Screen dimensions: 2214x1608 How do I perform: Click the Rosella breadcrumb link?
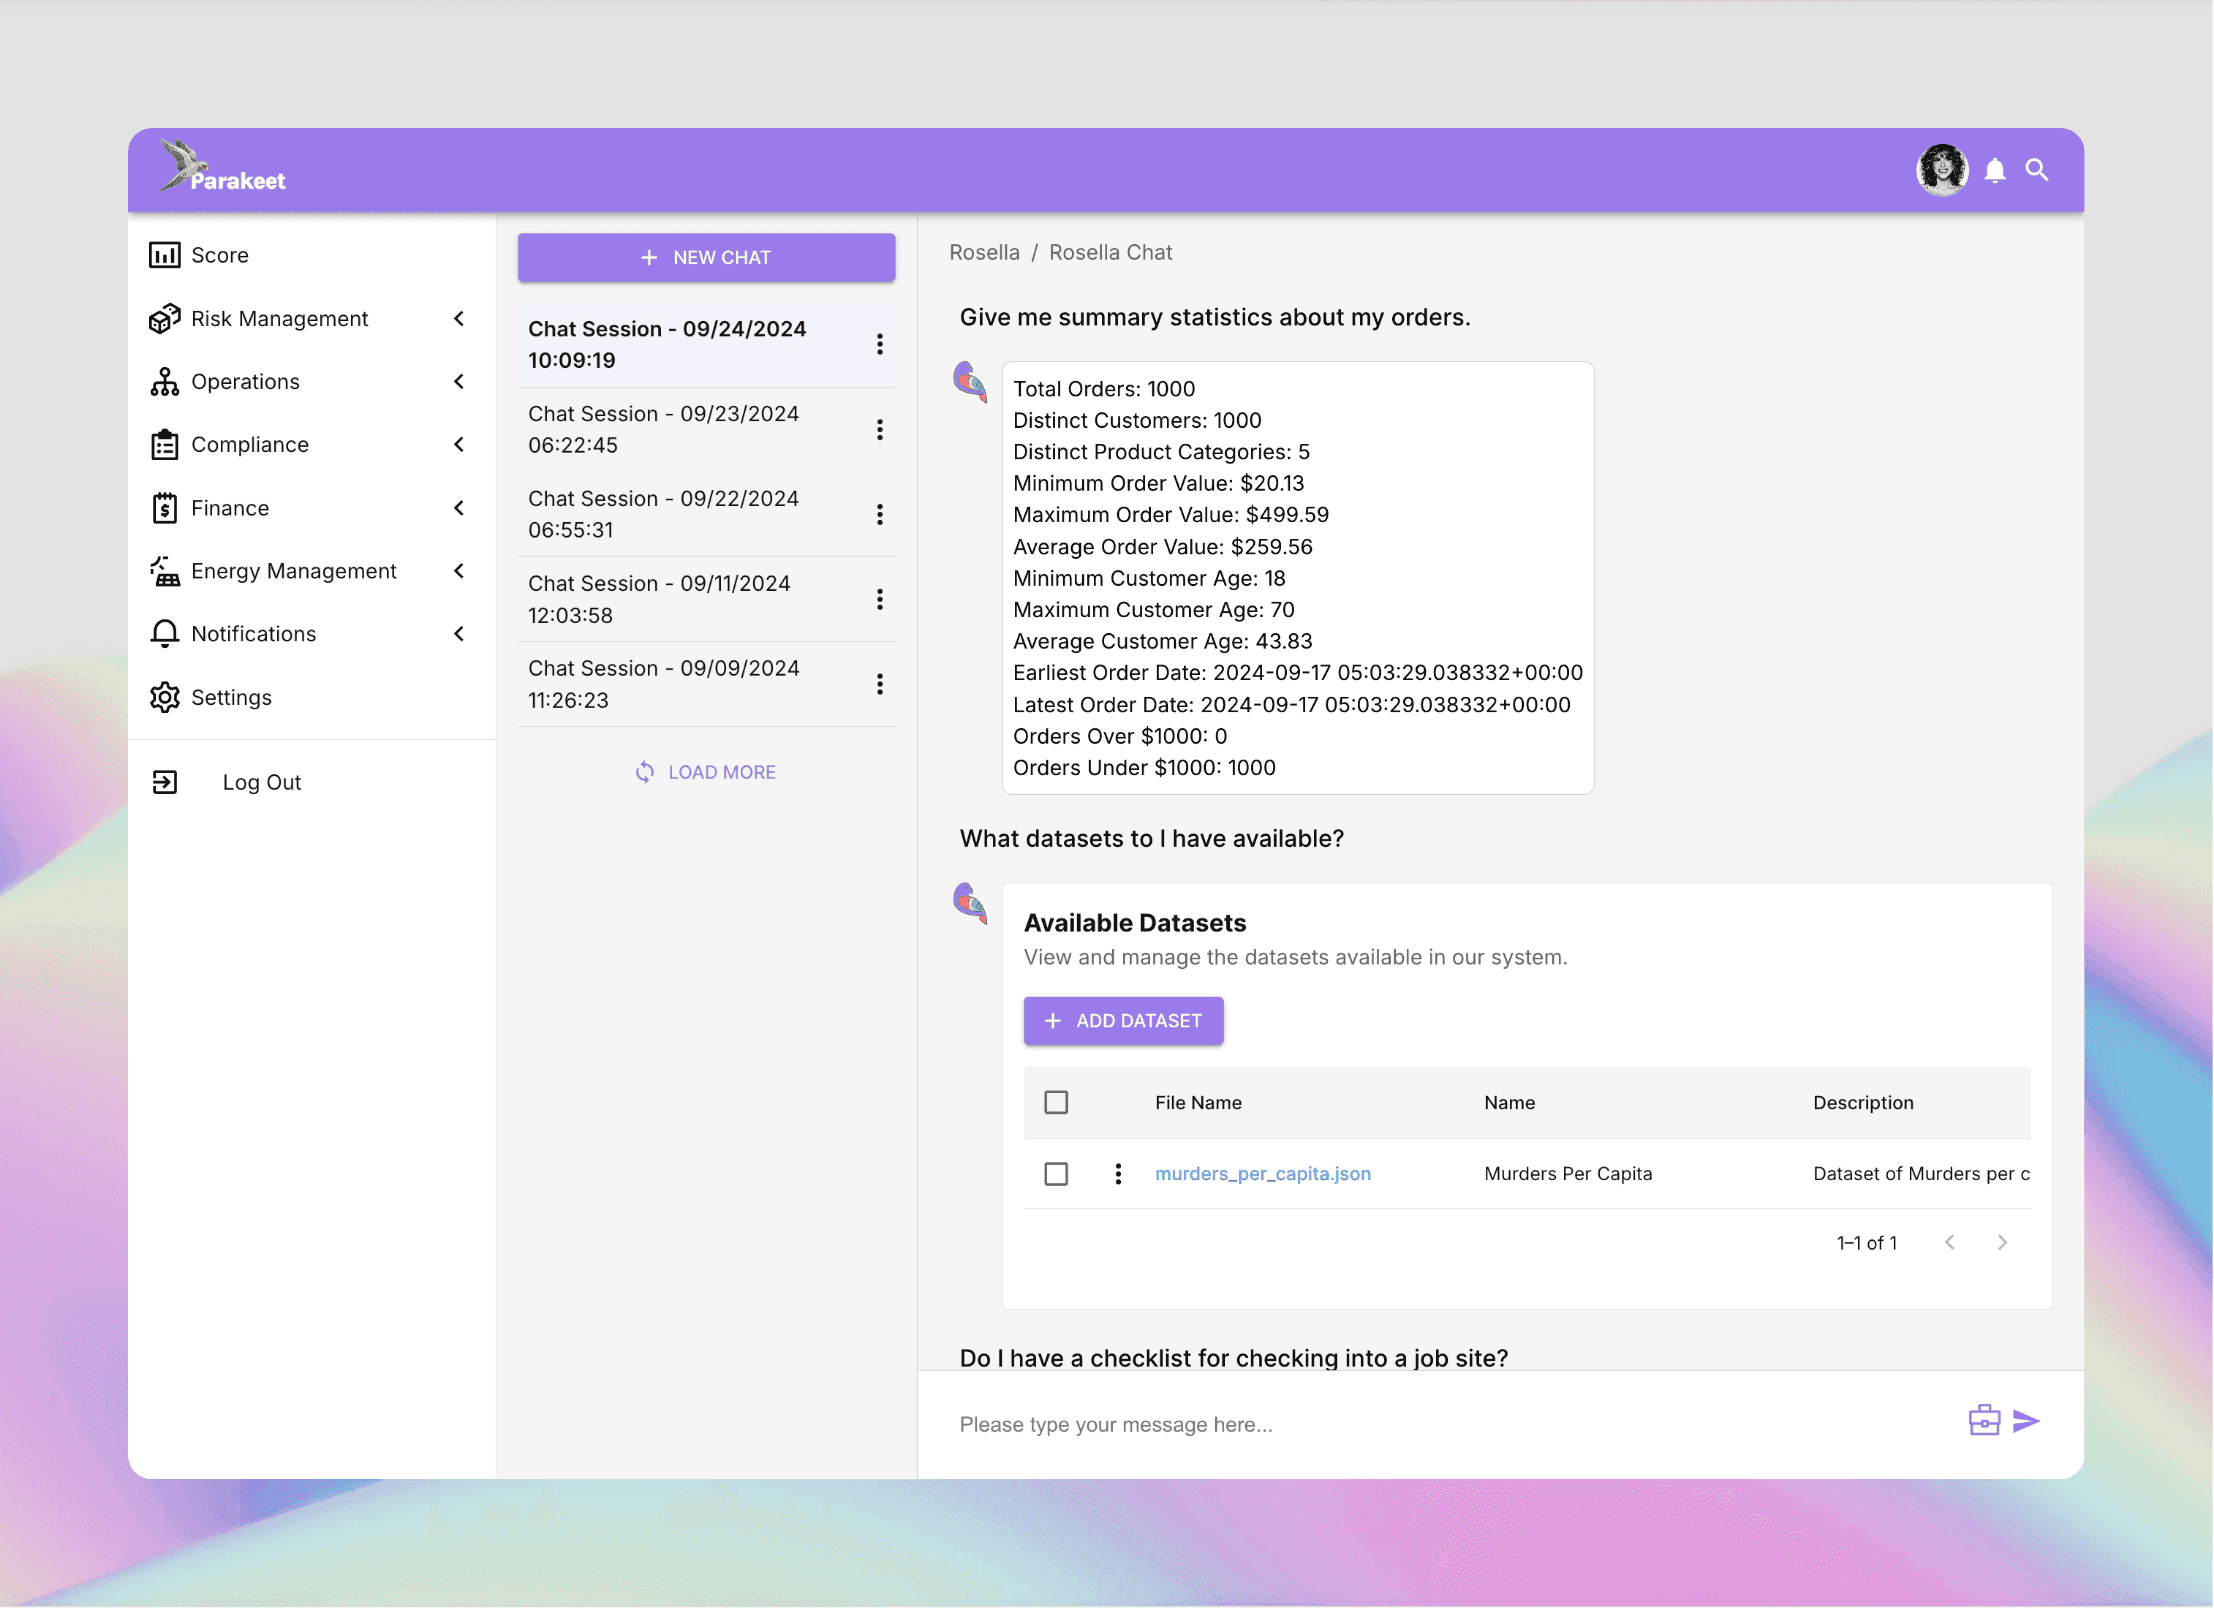(984, 253)
